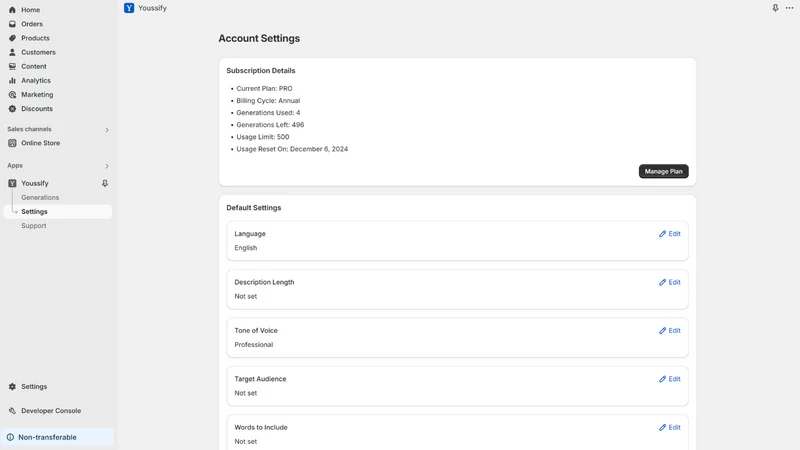Click the Subscription Details heading
Screen dimensions: 800x450
(261, 70)
